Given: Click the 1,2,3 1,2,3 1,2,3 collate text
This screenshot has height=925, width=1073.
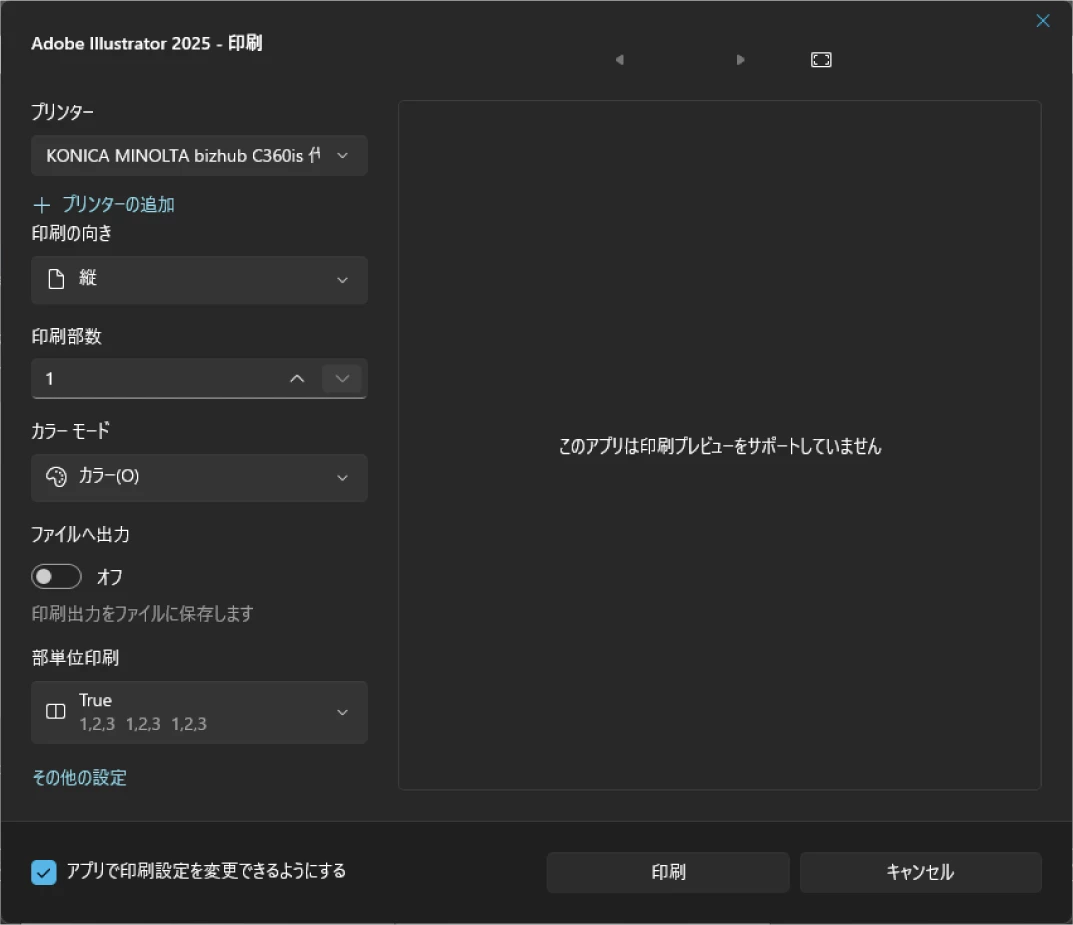Looking at the screenshot, I should [x=143, y=724].
